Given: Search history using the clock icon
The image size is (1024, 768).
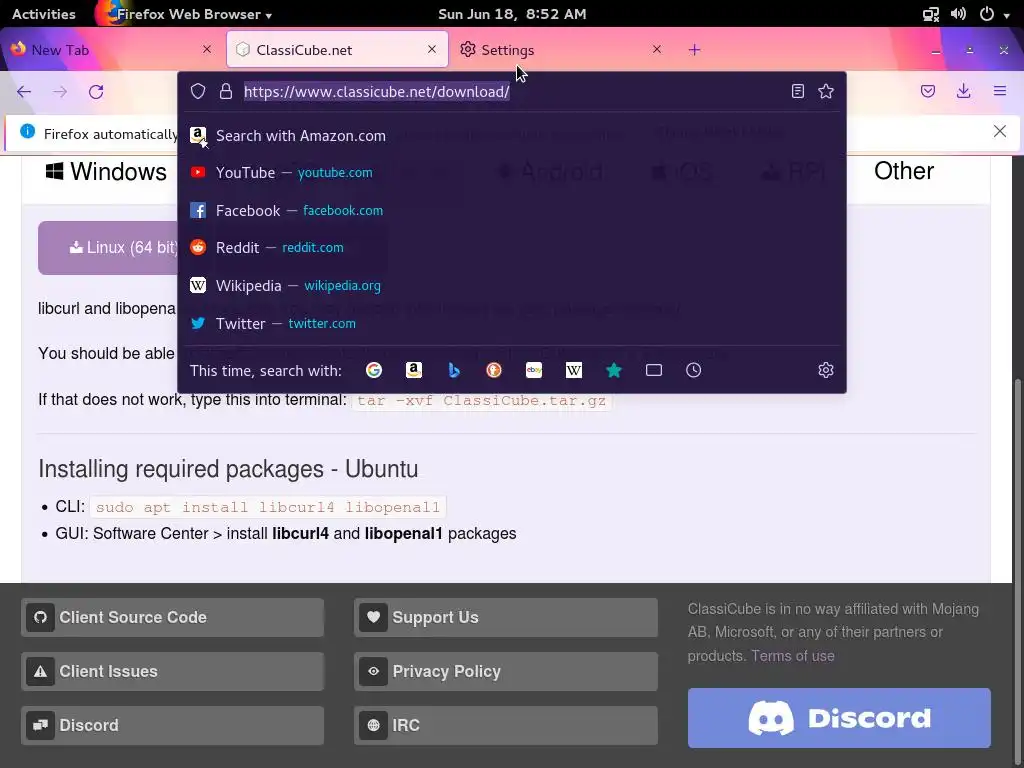Looking at the screenshot, I should (x=694, y=370).
